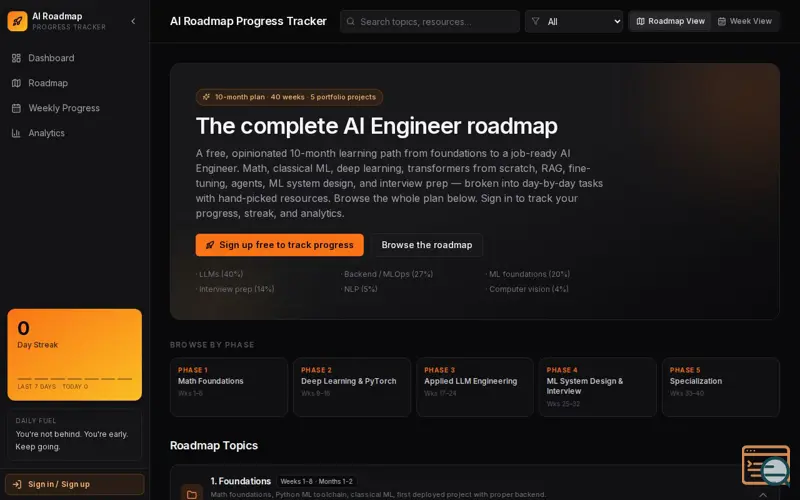
Task: Open Phase 1 Math Foundations card
Action: 229,387
